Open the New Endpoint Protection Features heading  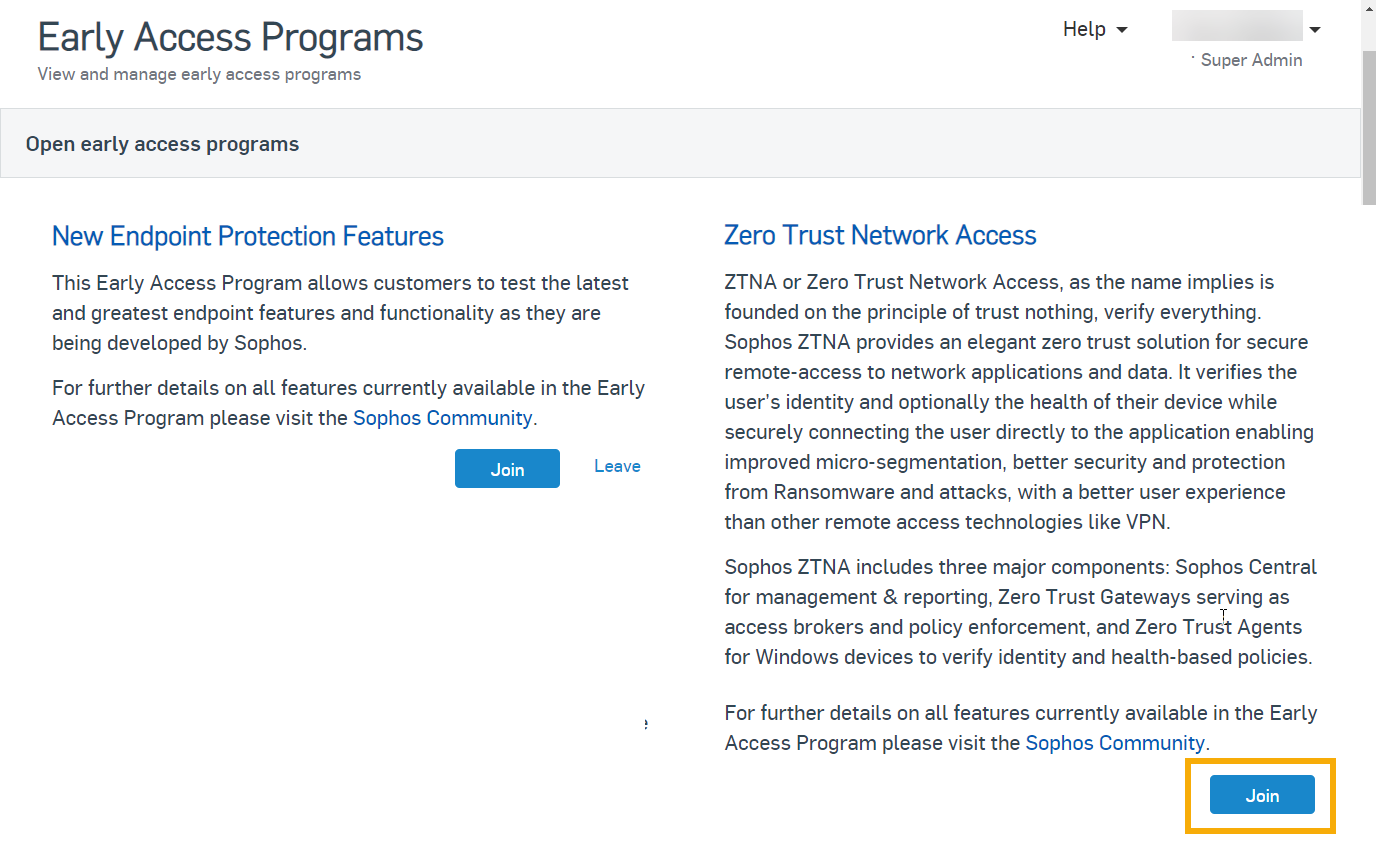tap(248, 236)
